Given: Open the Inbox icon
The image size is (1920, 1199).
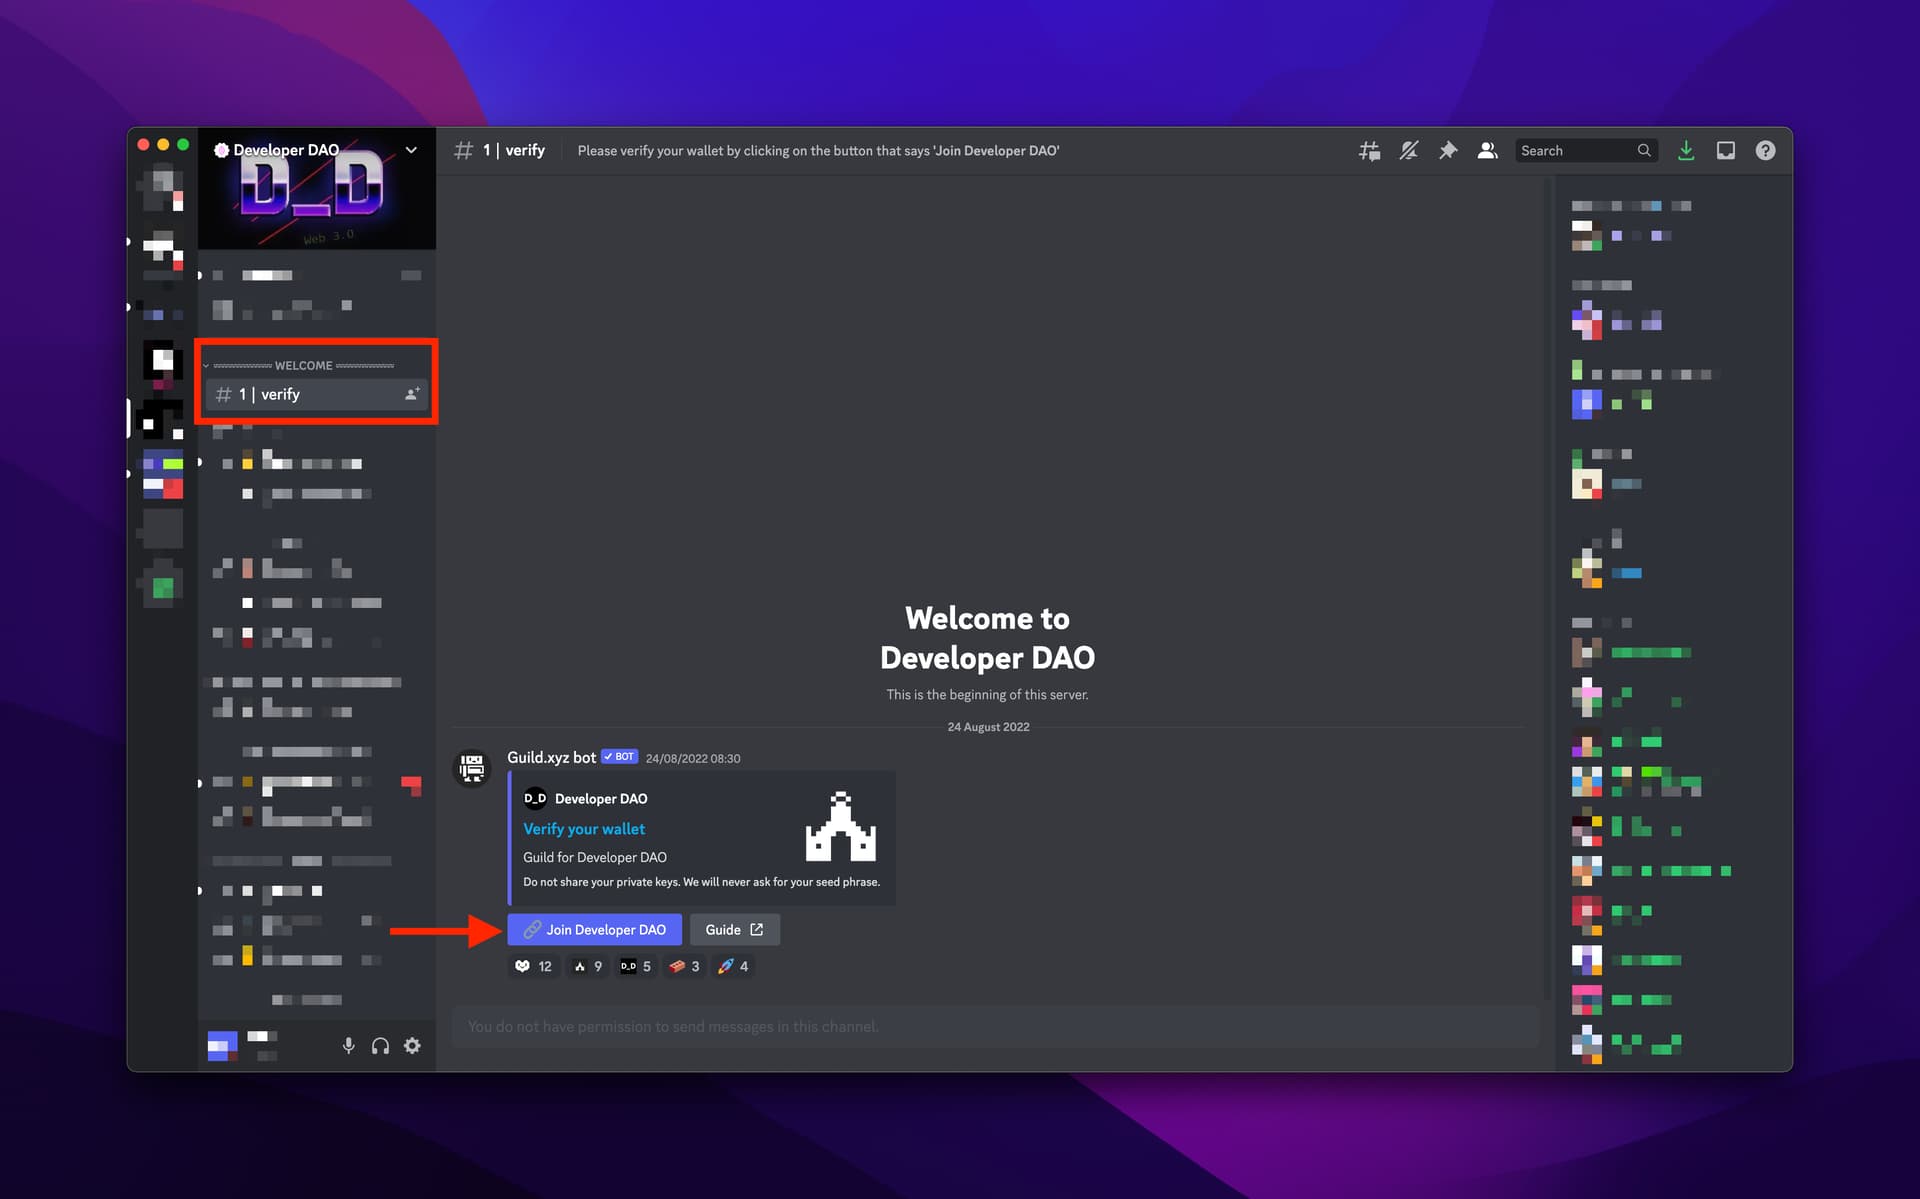Looking at the screenshot, I should [1726, 151].
